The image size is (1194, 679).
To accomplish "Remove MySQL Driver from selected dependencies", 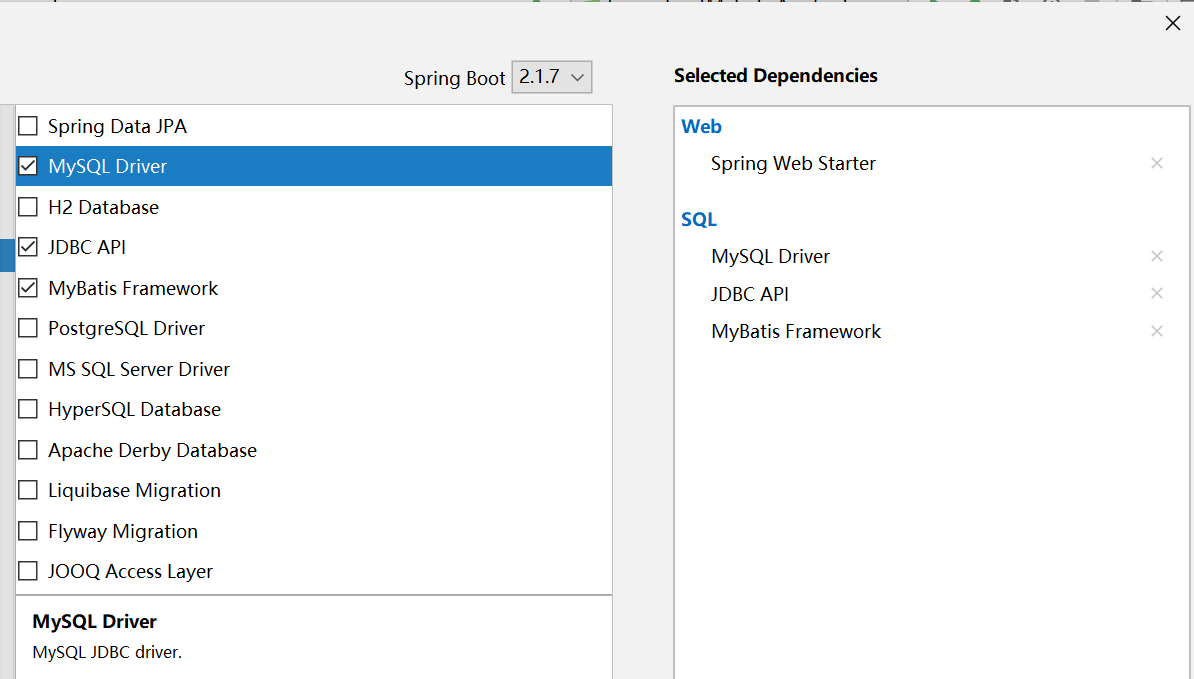I will [1157, 256].
